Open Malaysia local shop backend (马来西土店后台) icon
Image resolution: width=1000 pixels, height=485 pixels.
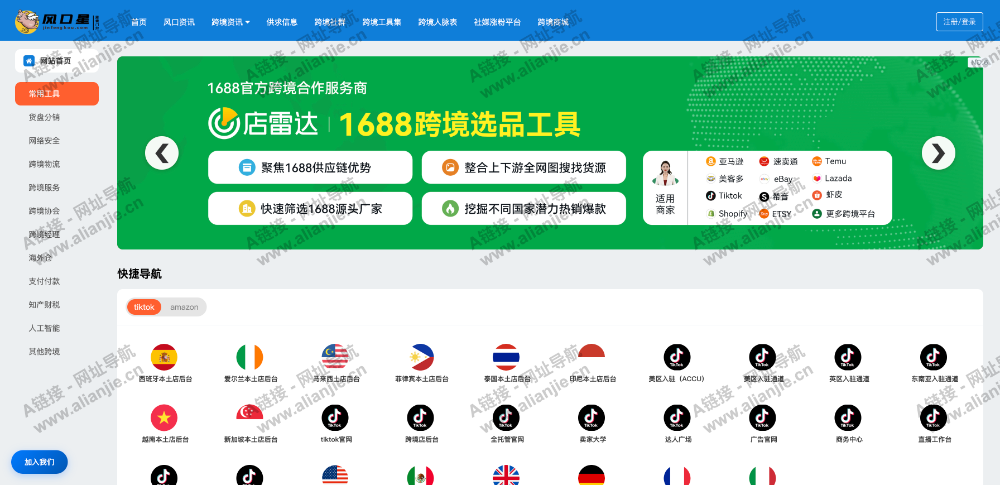[x=335, y=357]
